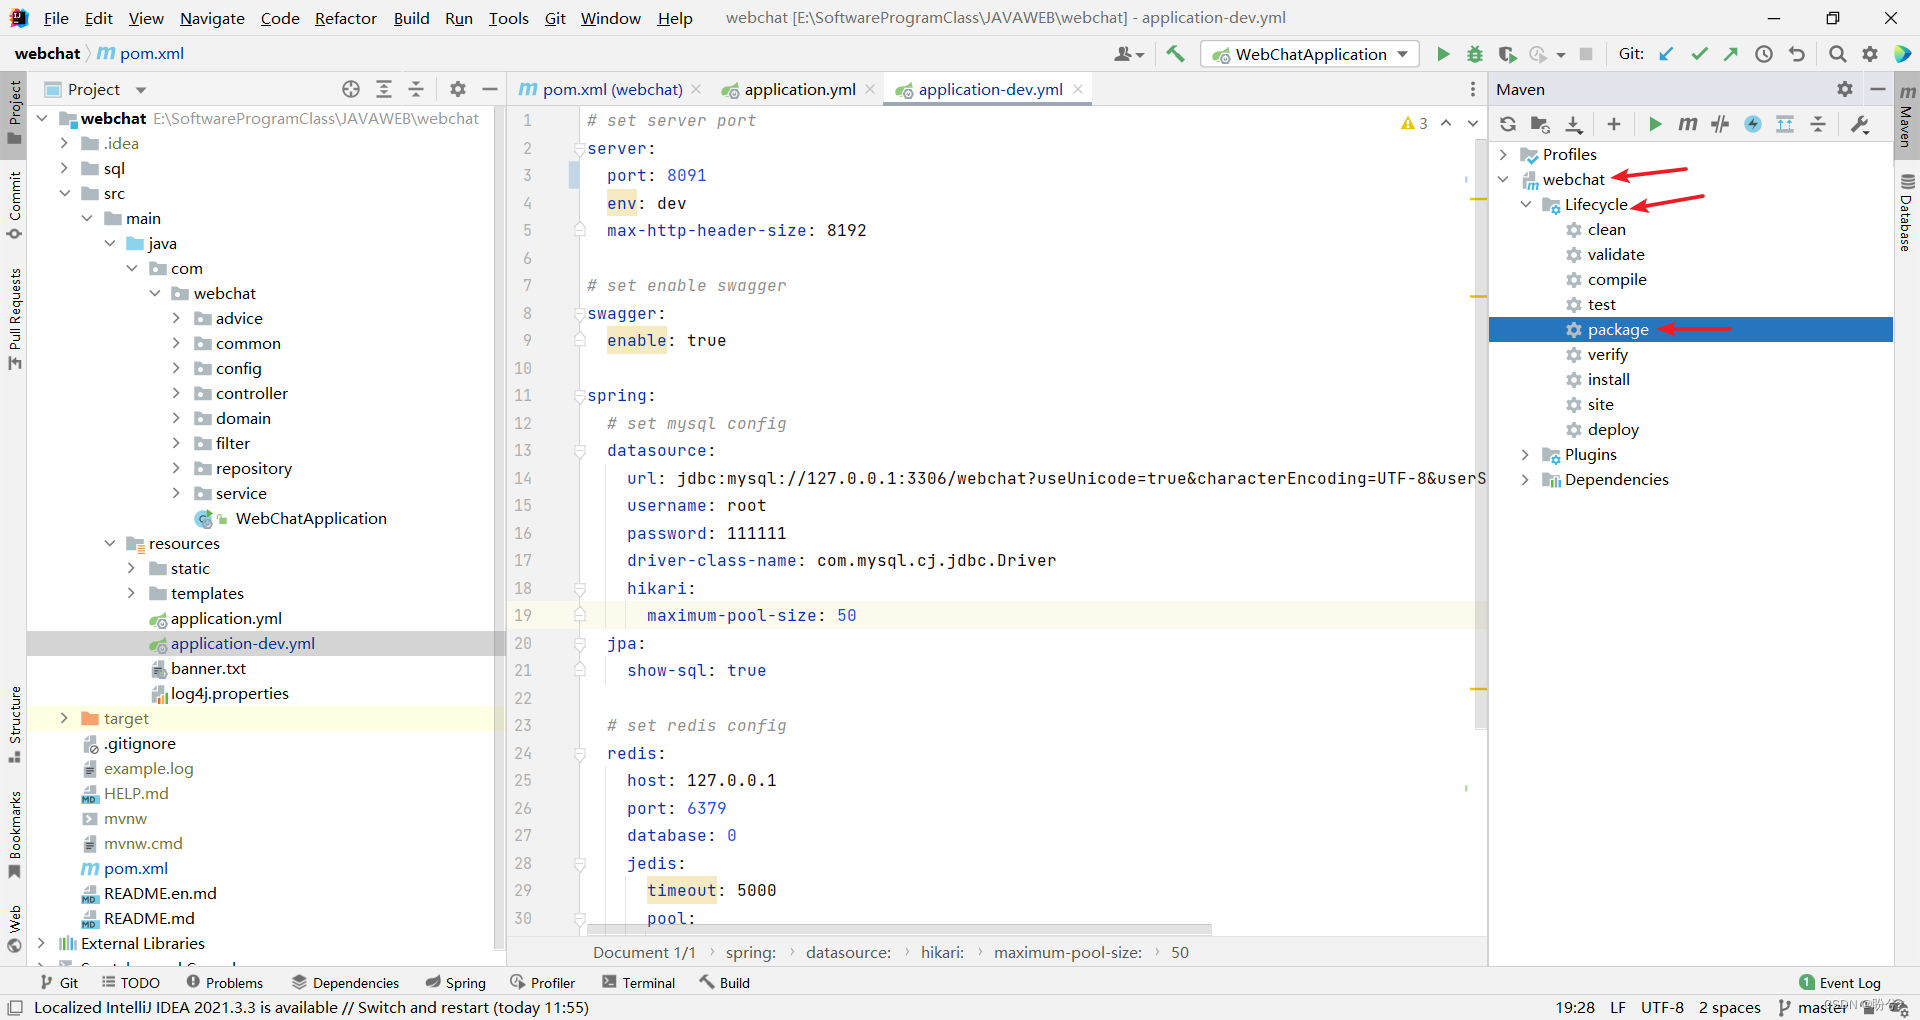Collapse the src folder
Screen dimensions: 1920x1020
tap(64, 193)
